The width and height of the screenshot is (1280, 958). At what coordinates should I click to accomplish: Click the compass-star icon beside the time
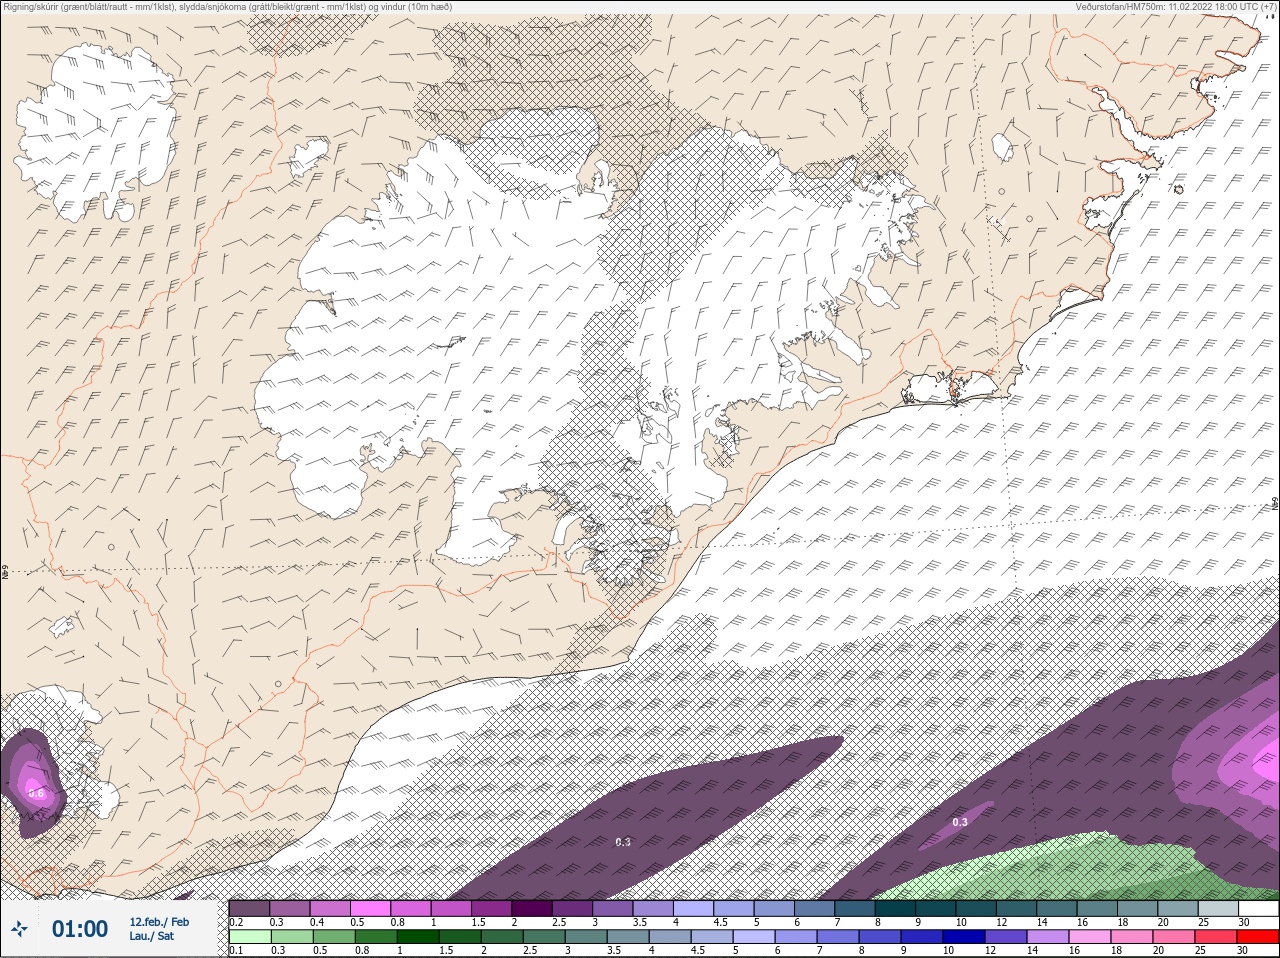pos(19,930)
